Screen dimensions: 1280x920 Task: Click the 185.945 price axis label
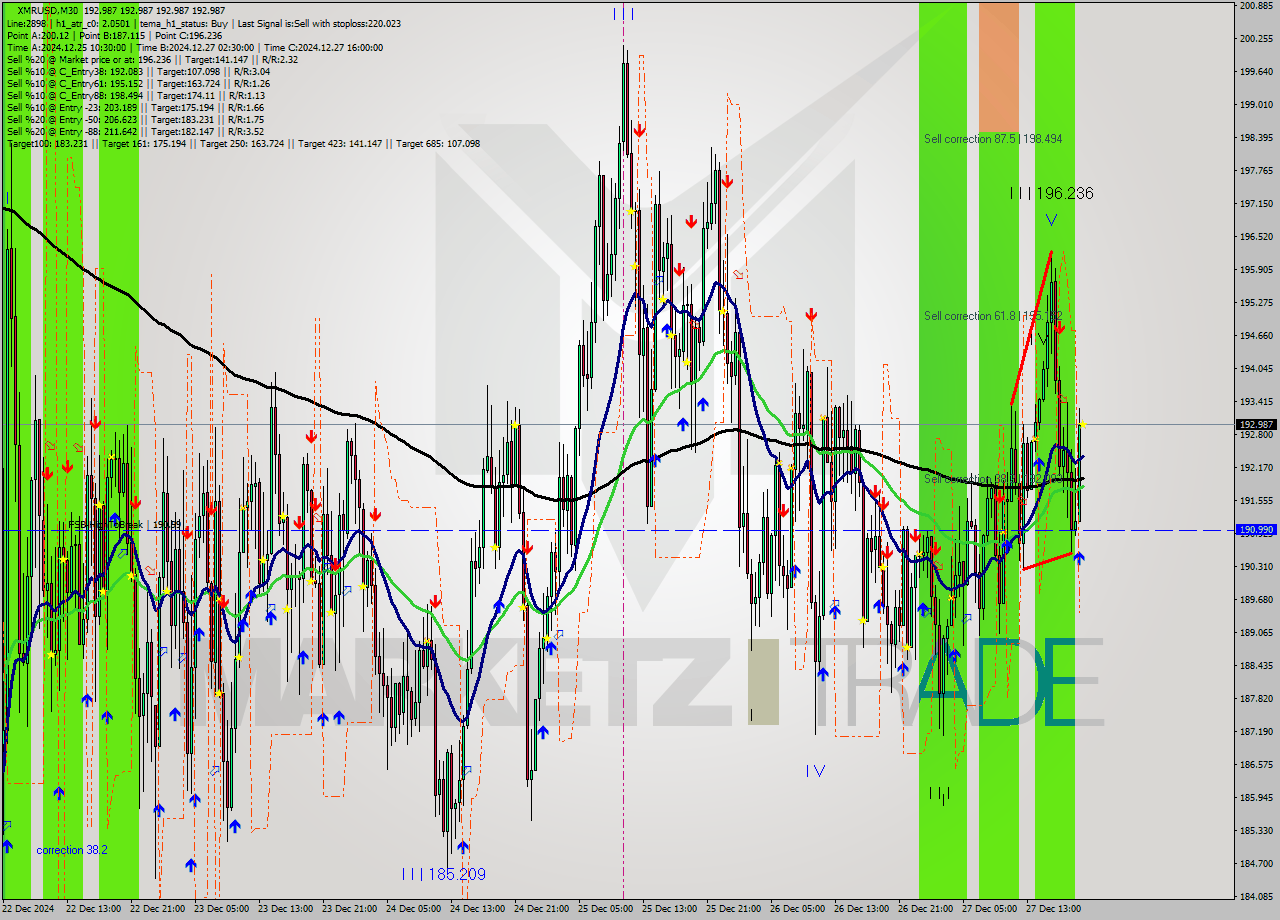(1256, 798)
